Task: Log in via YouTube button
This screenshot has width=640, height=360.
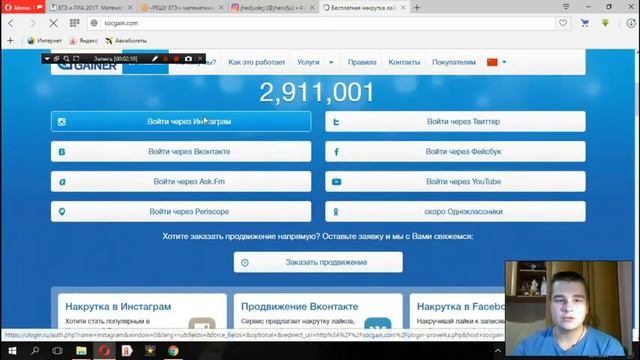Action: (455, 181)
